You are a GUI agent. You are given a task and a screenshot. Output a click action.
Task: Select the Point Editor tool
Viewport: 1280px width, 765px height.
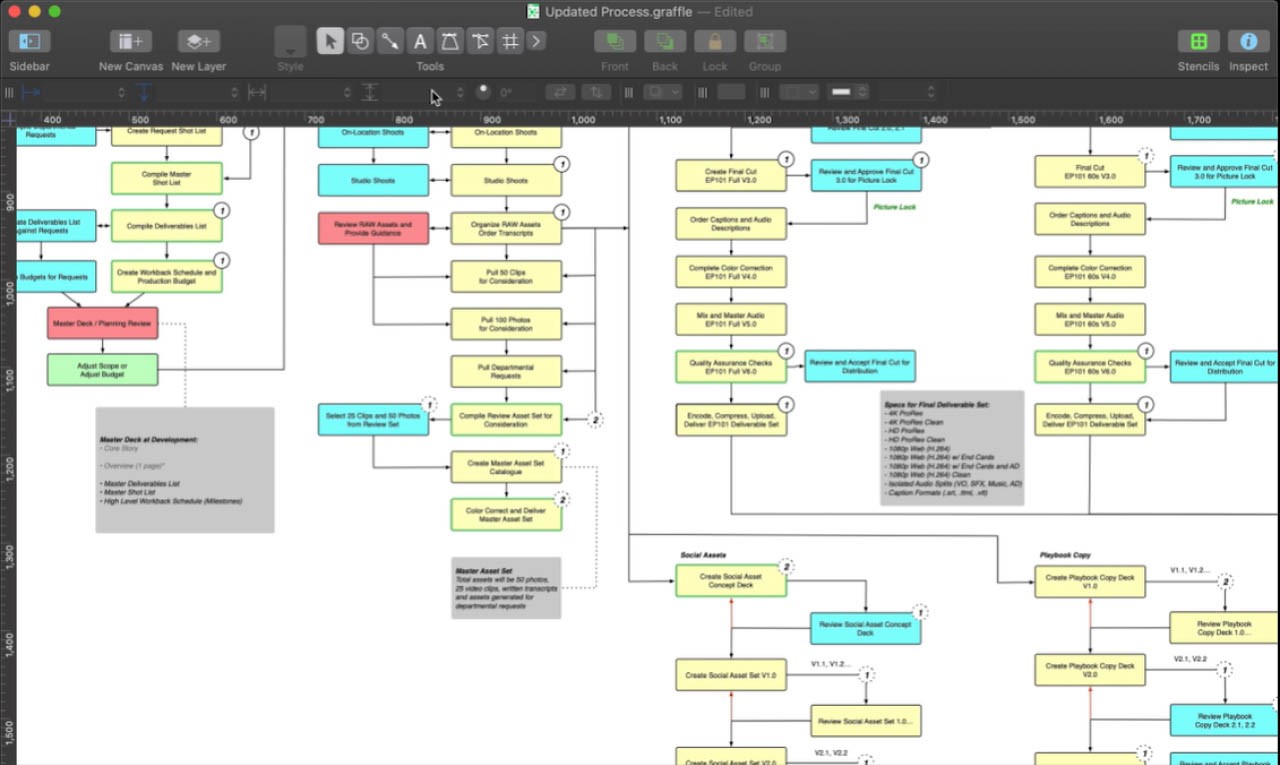479,40
